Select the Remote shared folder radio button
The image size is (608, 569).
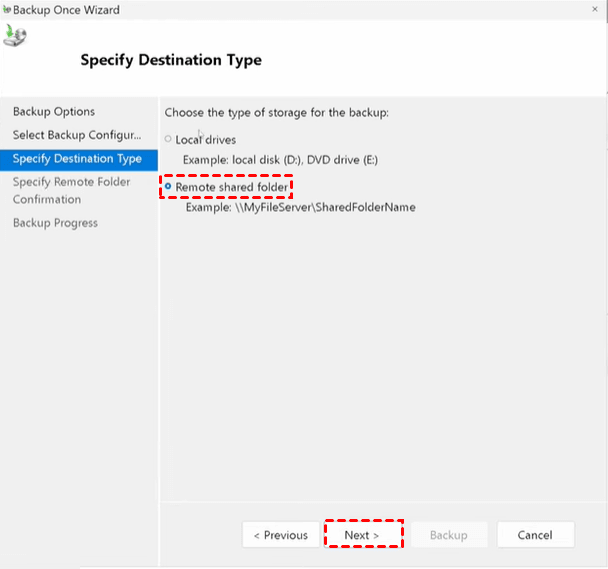pyautogui.click(x=168, y=187)
